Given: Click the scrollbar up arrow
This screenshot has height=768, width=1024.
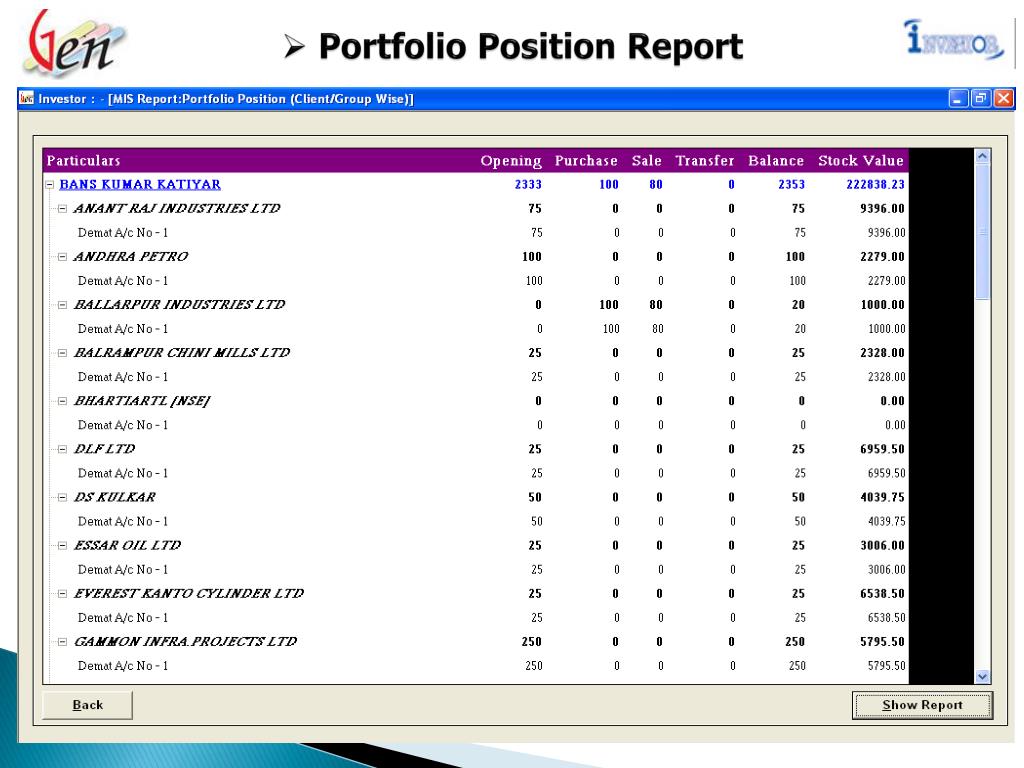Looking at the screenshot, I should tap(982, 156).
